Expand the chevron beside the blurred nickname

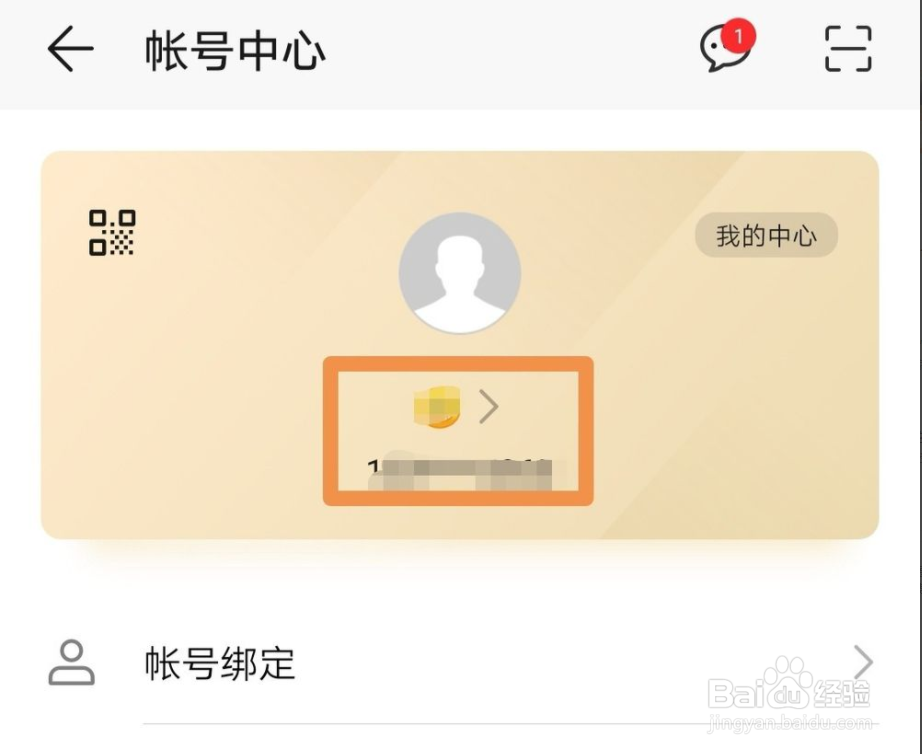point(489,406)
